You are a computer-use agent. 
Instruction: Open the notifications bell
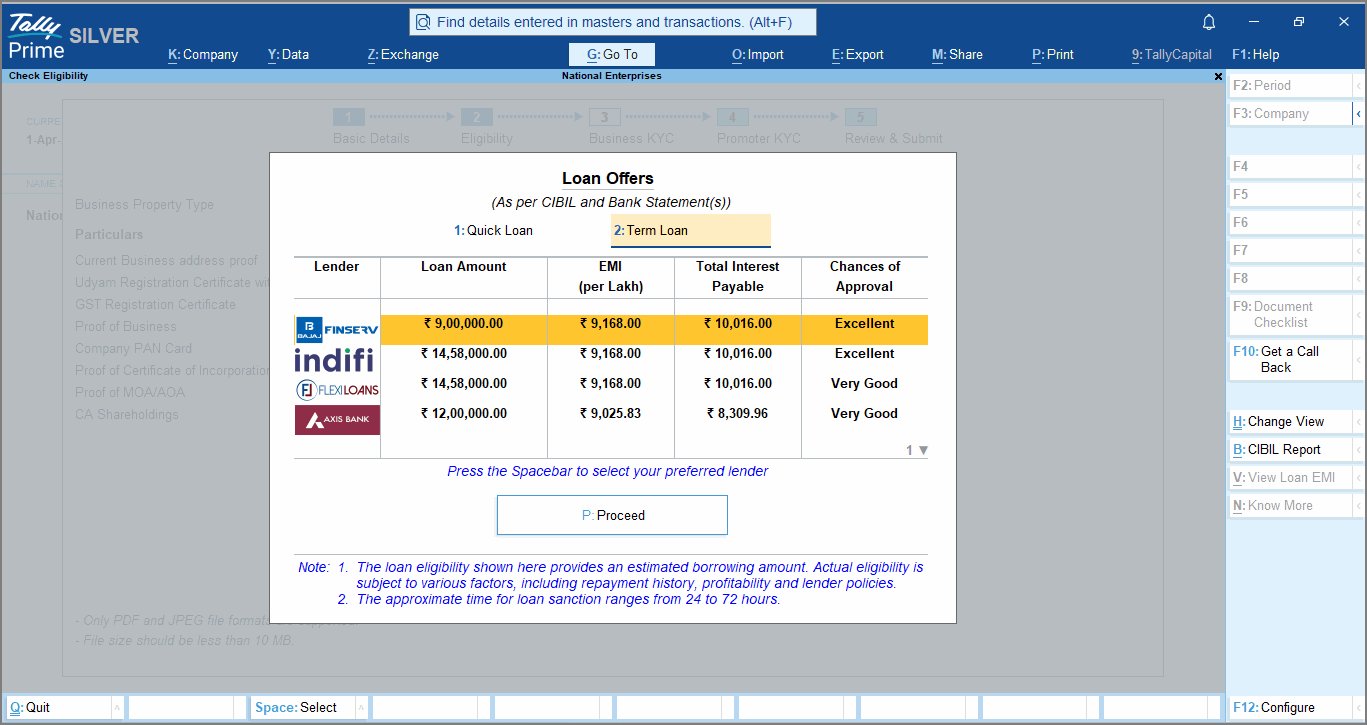coord(1208,21)
